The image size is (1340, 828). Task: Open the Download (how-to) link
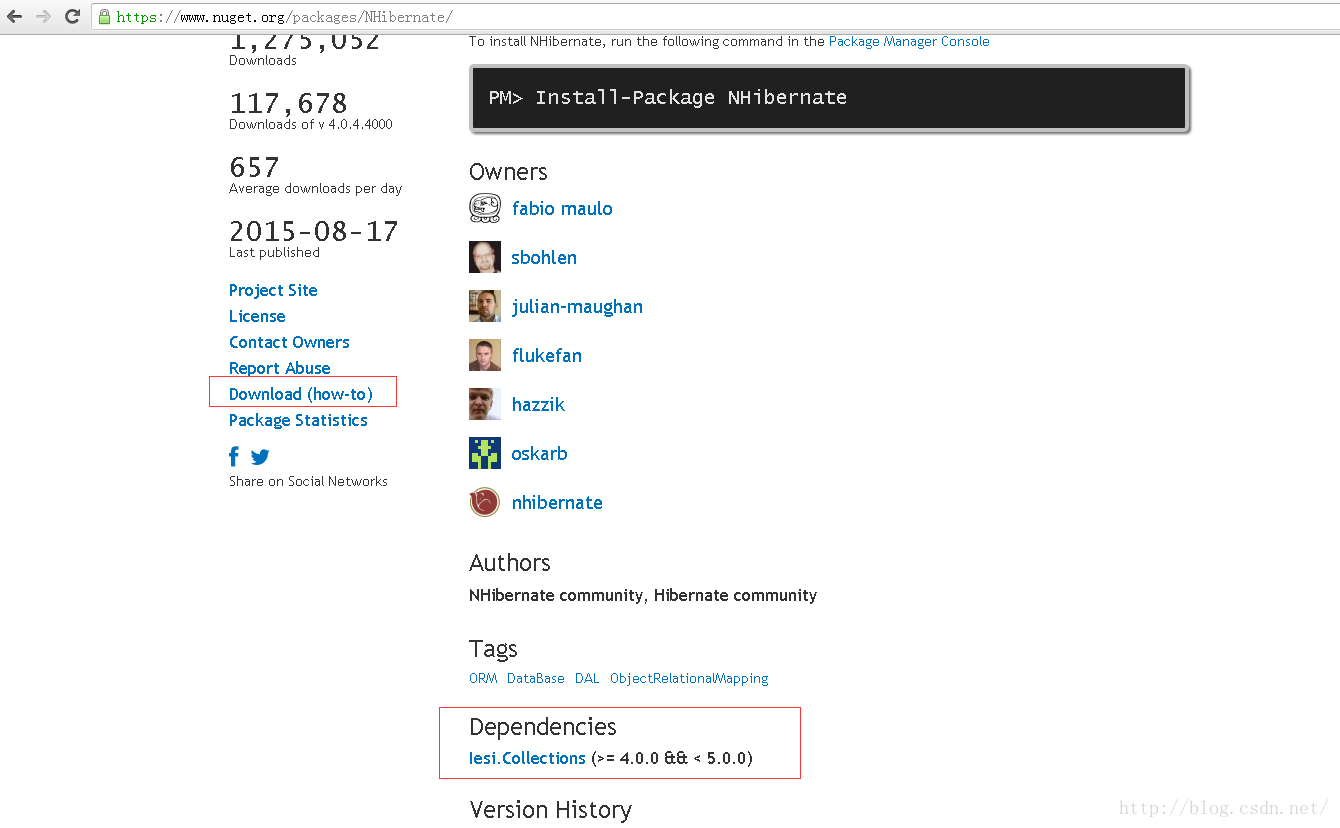tap(301, 394)
